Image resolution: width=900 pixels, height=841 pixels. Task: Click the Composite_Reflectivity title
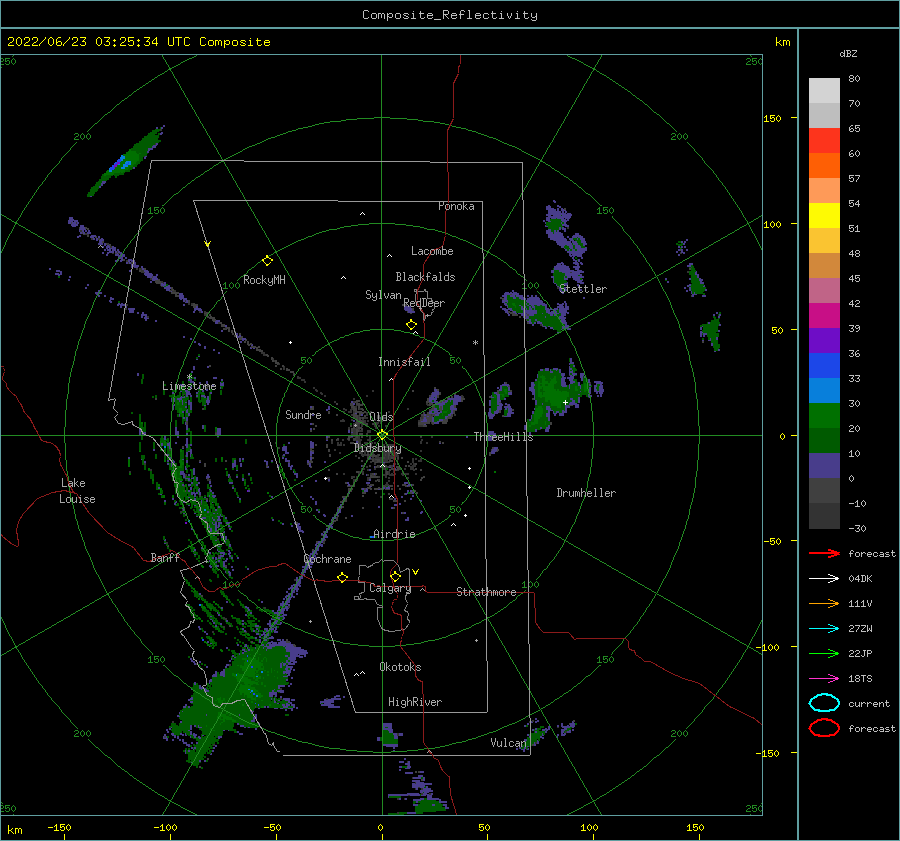(449, 15)
